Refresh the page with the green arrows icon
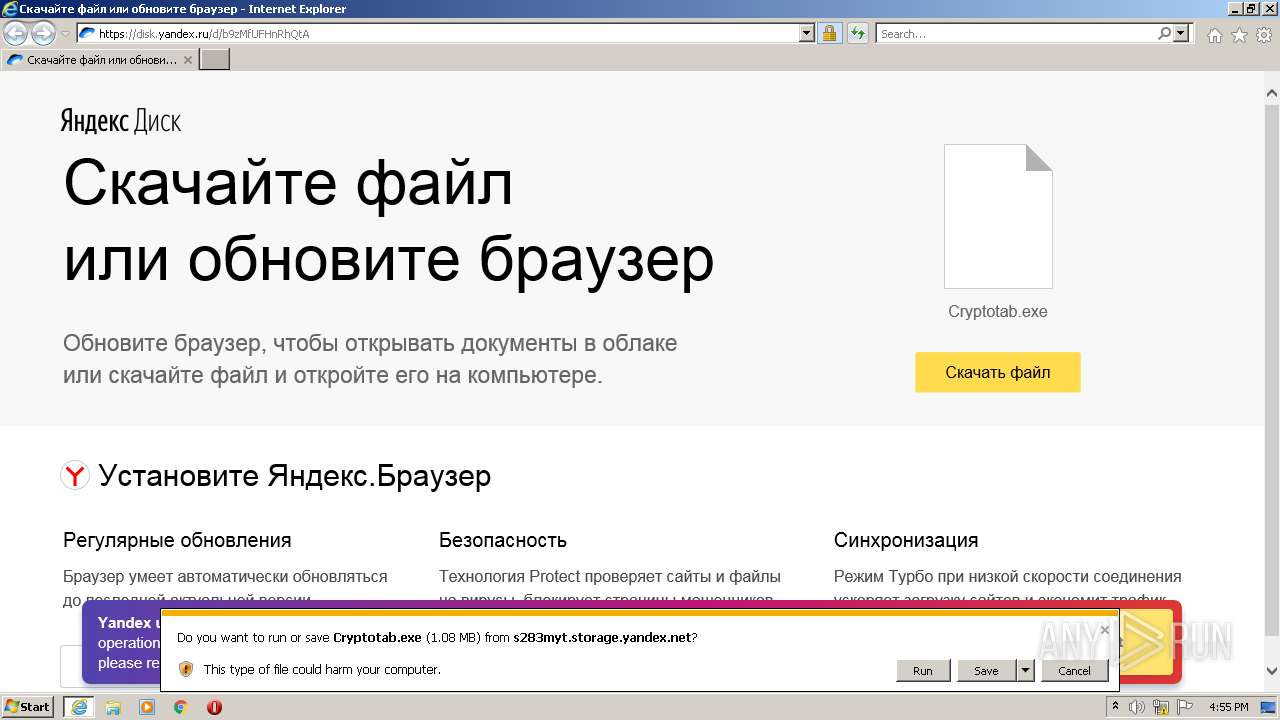The width and height of the screenshot is (1280, 720). 857,33
